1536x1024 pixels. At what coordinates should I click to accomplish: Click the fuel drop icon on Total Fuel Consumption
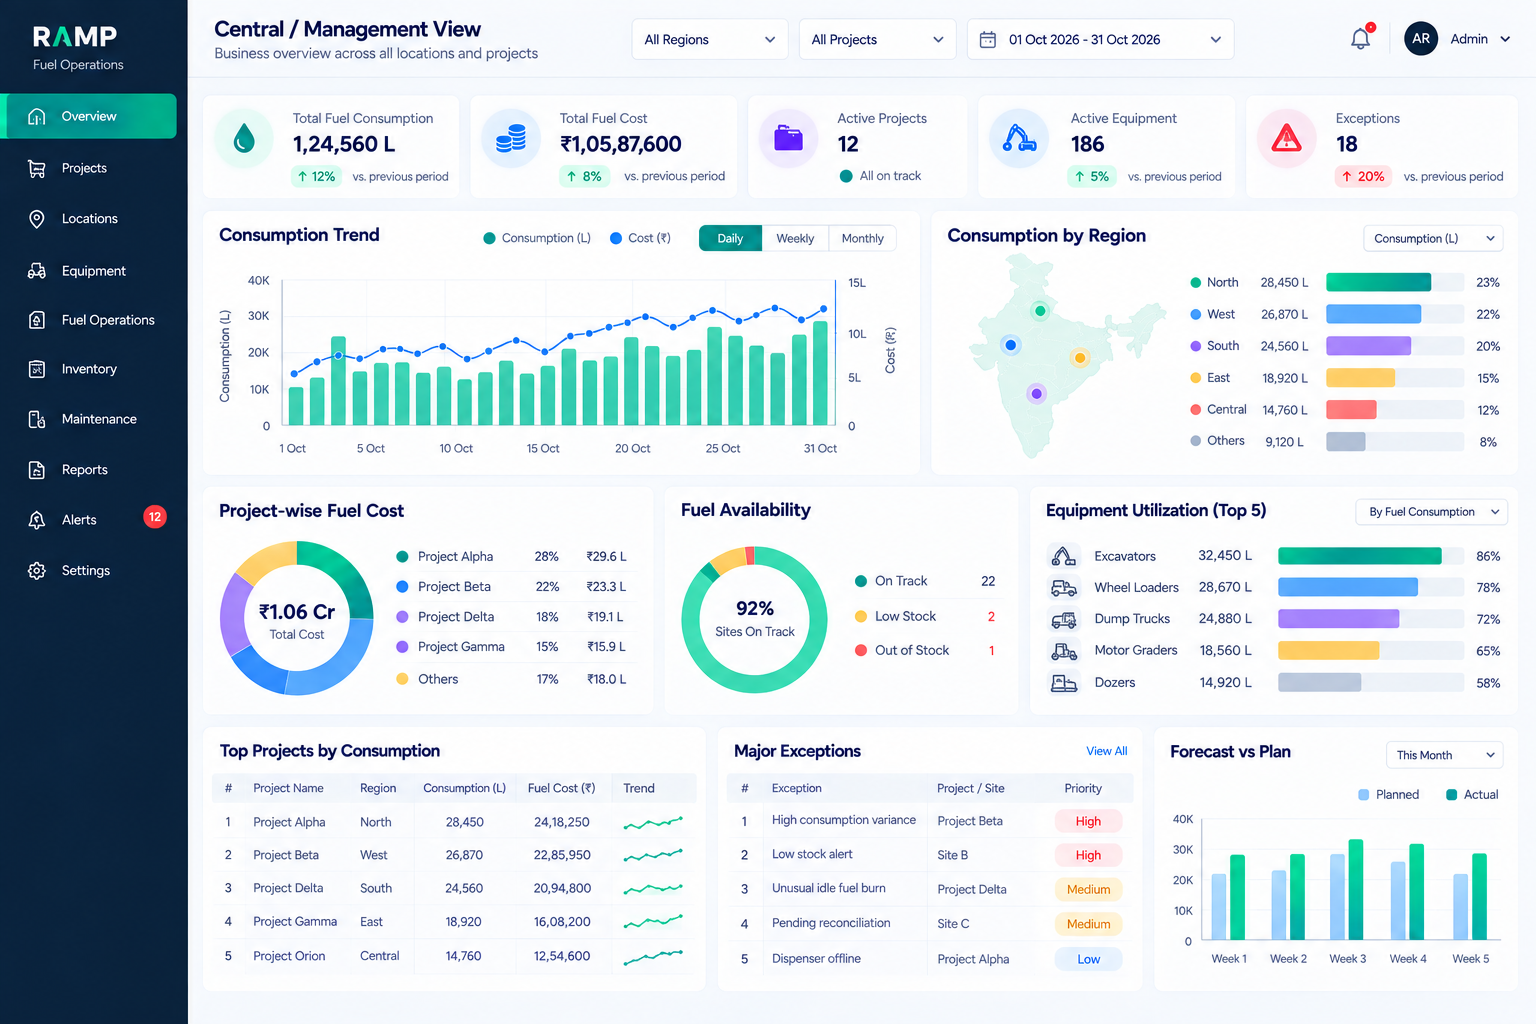pyautogui.click(x=244, y=139)
